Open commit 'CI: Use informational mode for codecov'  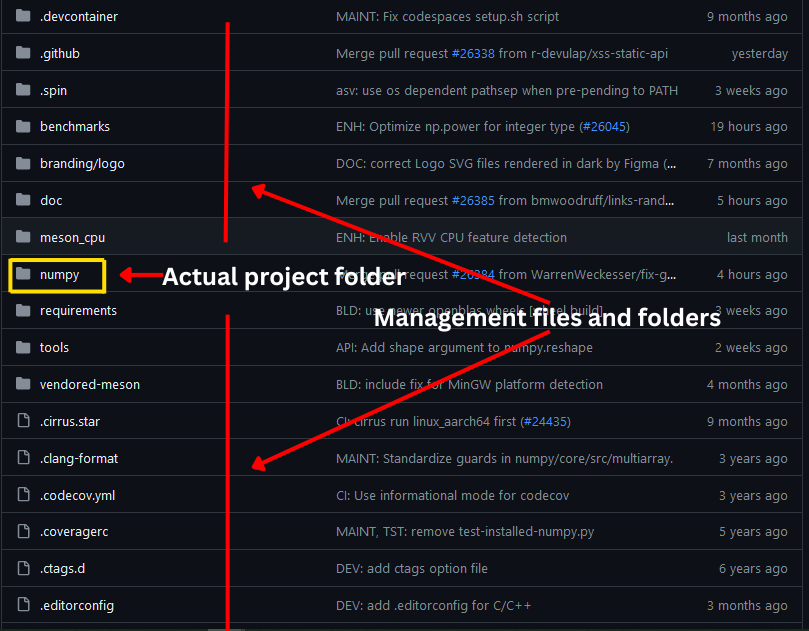(x=452, y=496)
